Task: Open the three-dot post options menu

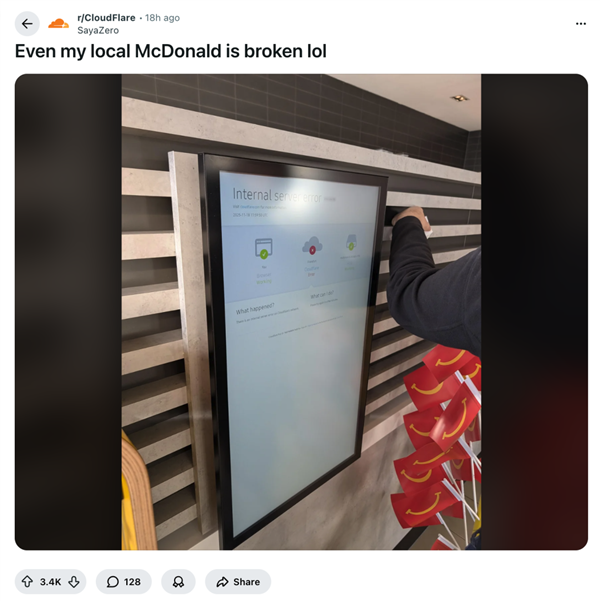Action: pyautogui.click(x=581, y=24)
